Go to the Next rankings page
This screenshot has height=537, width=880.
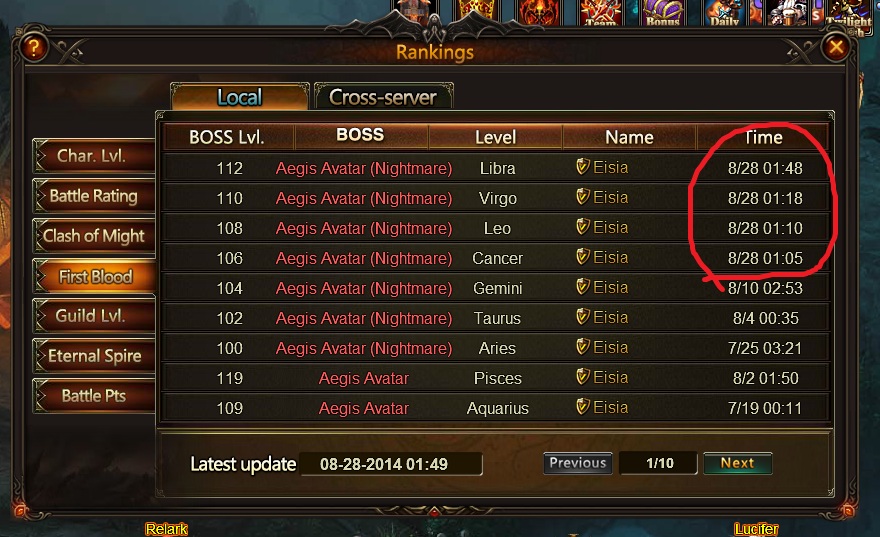click(737, 463)
